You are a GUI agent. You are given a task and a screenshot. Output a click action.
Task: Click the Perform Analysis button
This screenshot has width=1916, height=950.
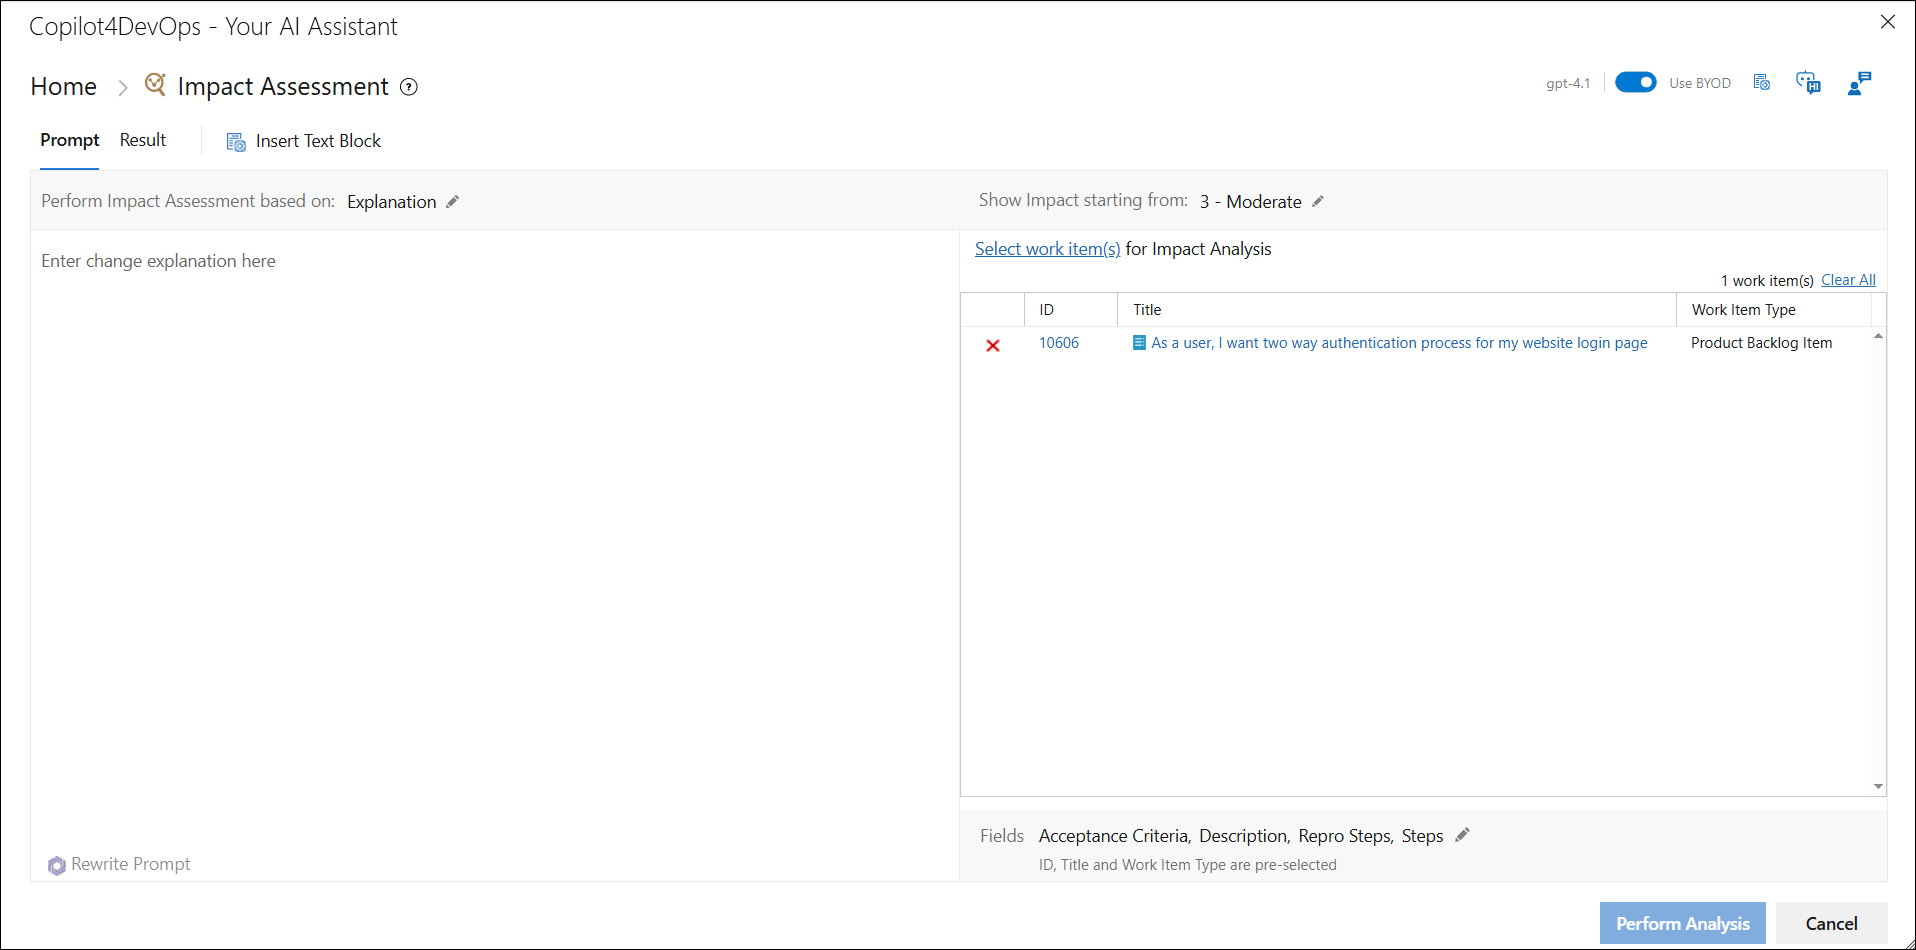click(1682, 923)
